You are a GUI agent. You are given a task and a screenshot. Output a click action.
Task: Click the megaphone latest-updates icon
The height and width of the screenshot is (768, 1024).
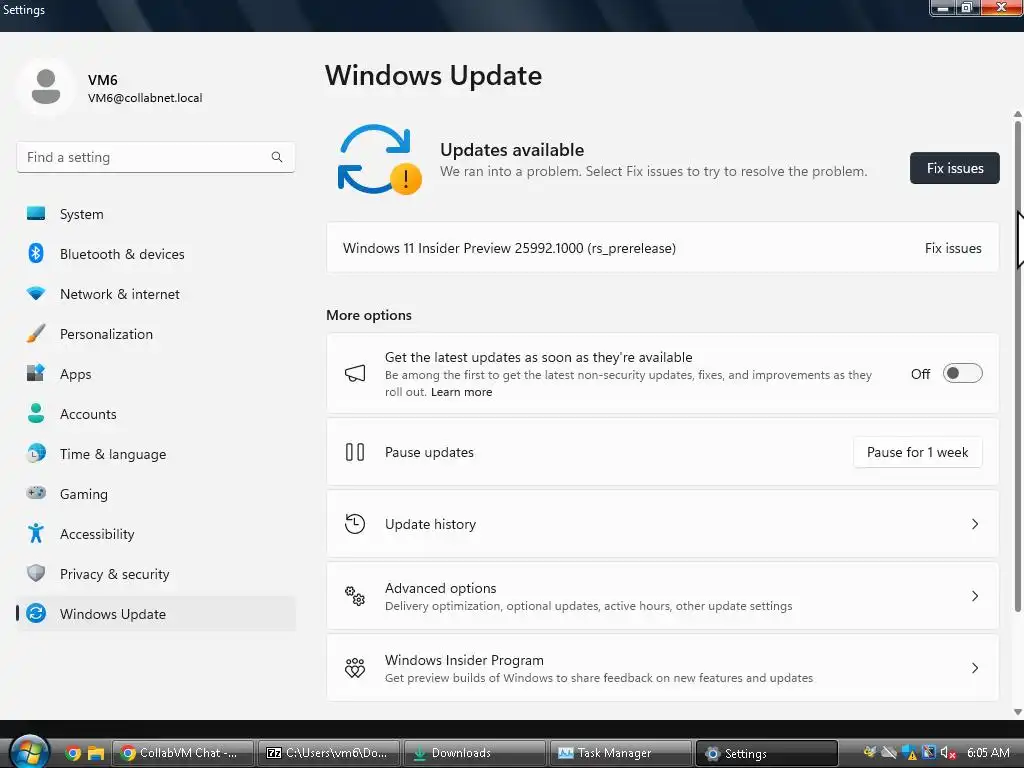click(355, 374)
